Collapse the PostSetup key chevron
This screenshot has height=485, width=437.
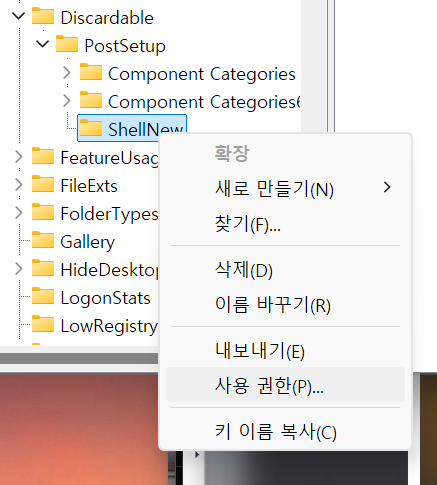click(x=42, y=44)
